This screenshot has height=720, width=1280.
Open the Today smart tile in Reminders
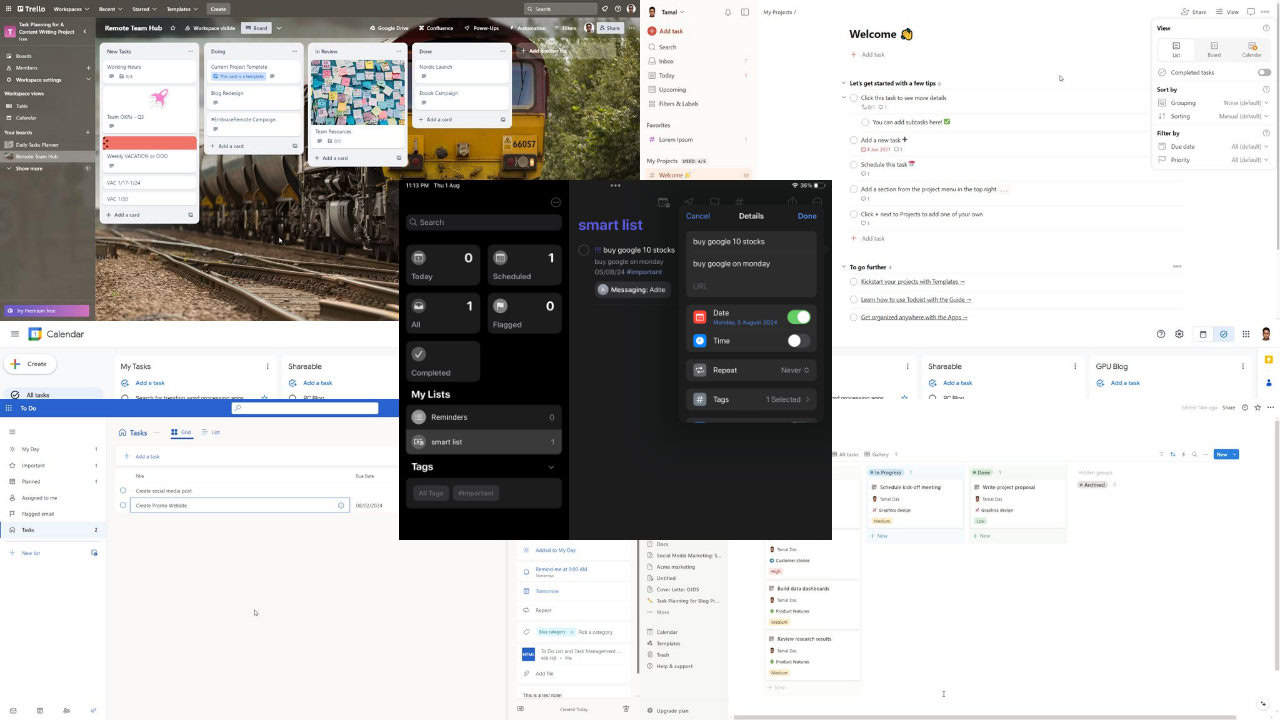click(x=443, y=265)
